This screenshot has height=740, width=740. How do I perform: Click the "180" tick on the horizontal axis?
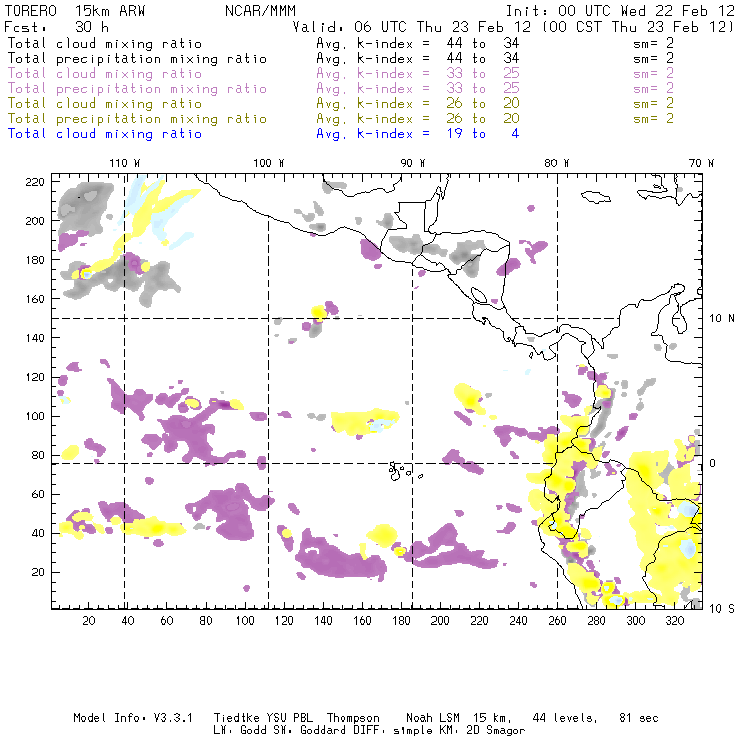click(401, 621)
